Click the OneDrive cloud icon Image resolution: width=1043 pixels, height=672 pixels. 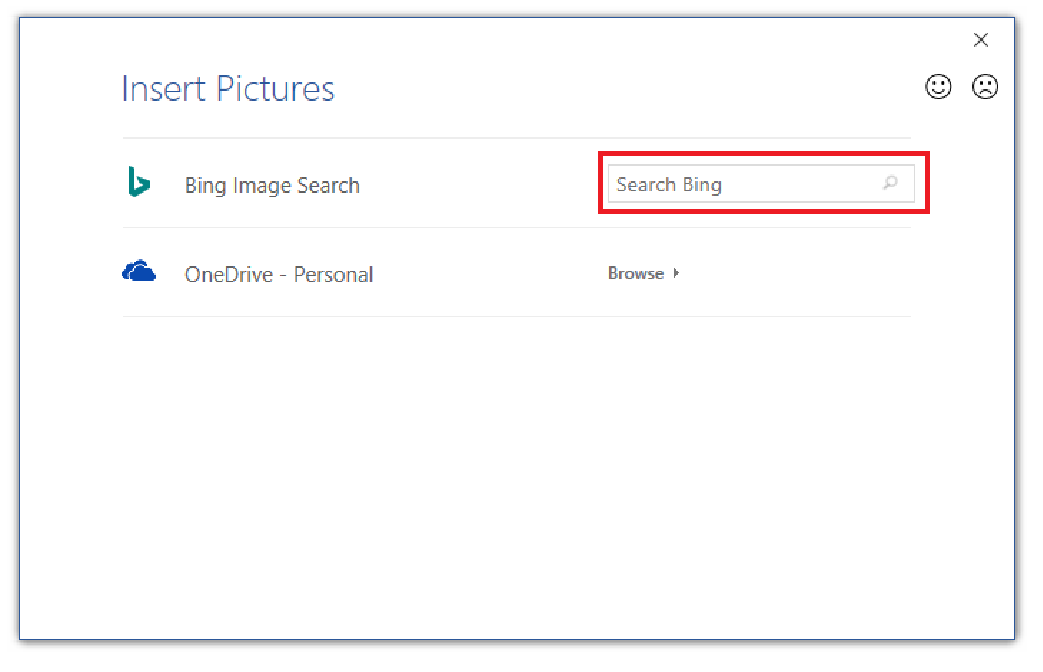point(139,271)
